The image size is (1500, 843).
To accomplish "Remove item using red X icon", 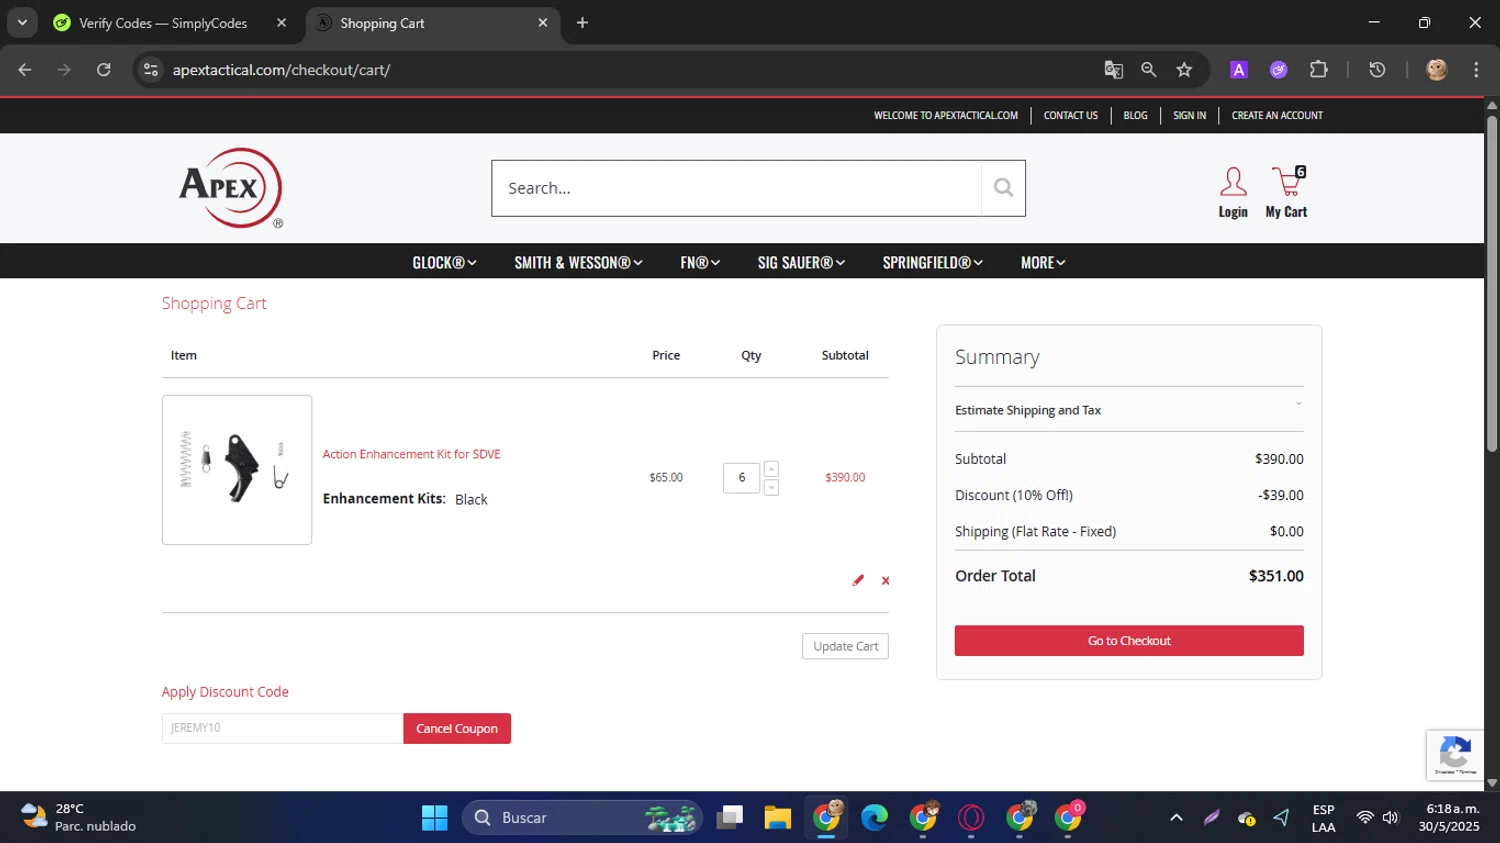I will (885, 580).
